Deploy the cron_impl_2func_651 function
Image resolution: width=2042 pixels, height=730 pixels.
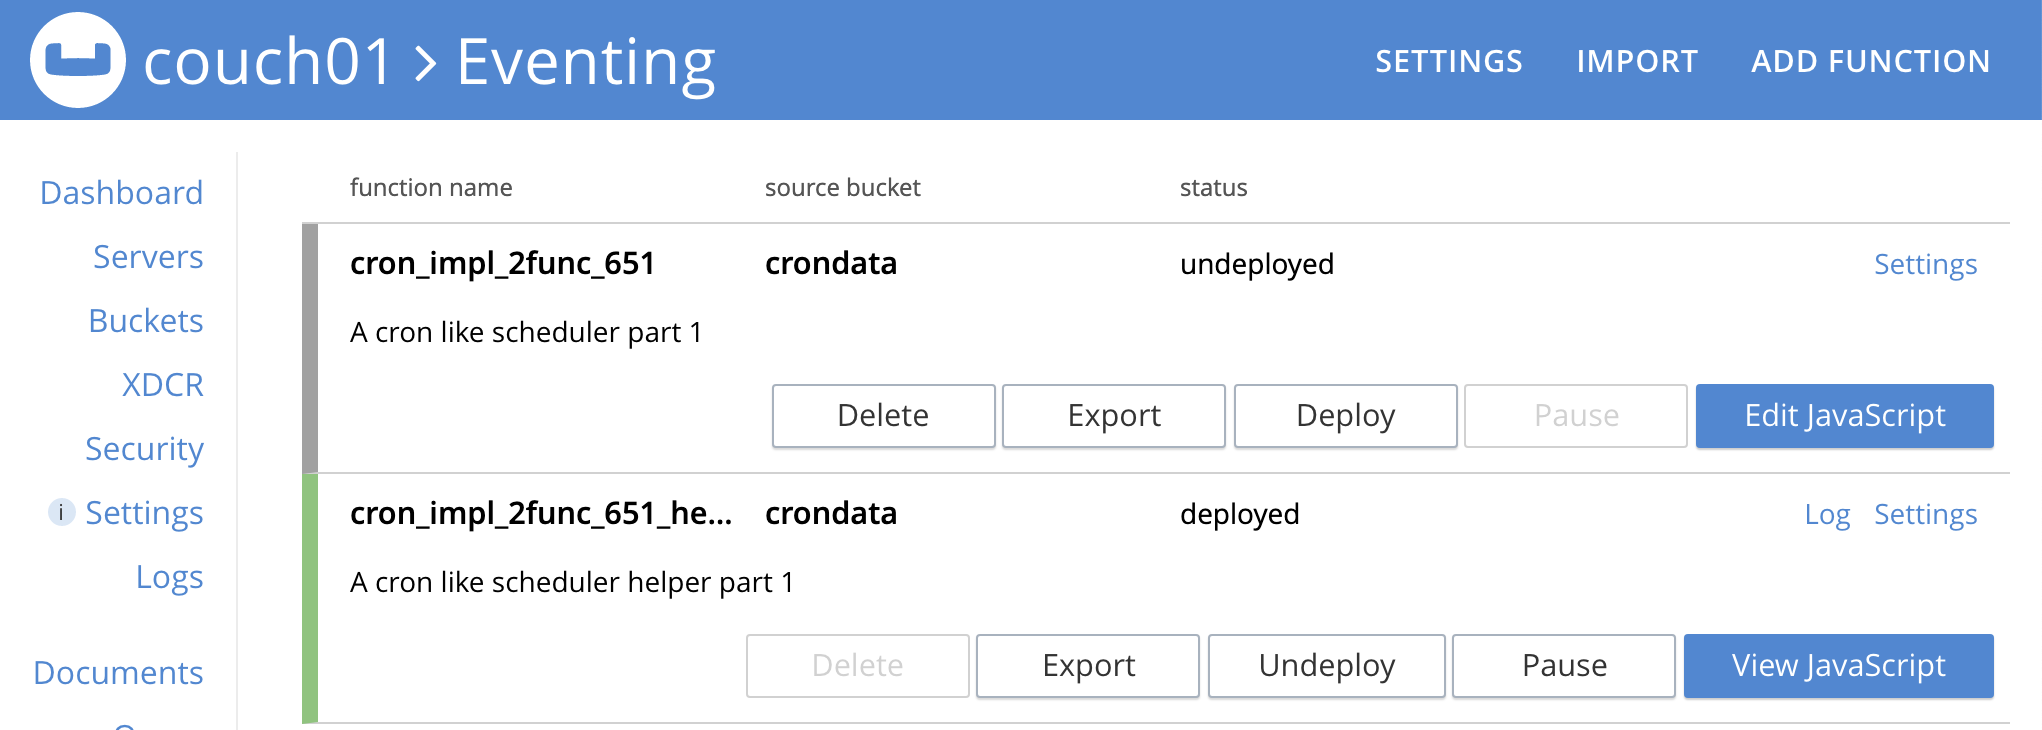(x=1345, y=416)
